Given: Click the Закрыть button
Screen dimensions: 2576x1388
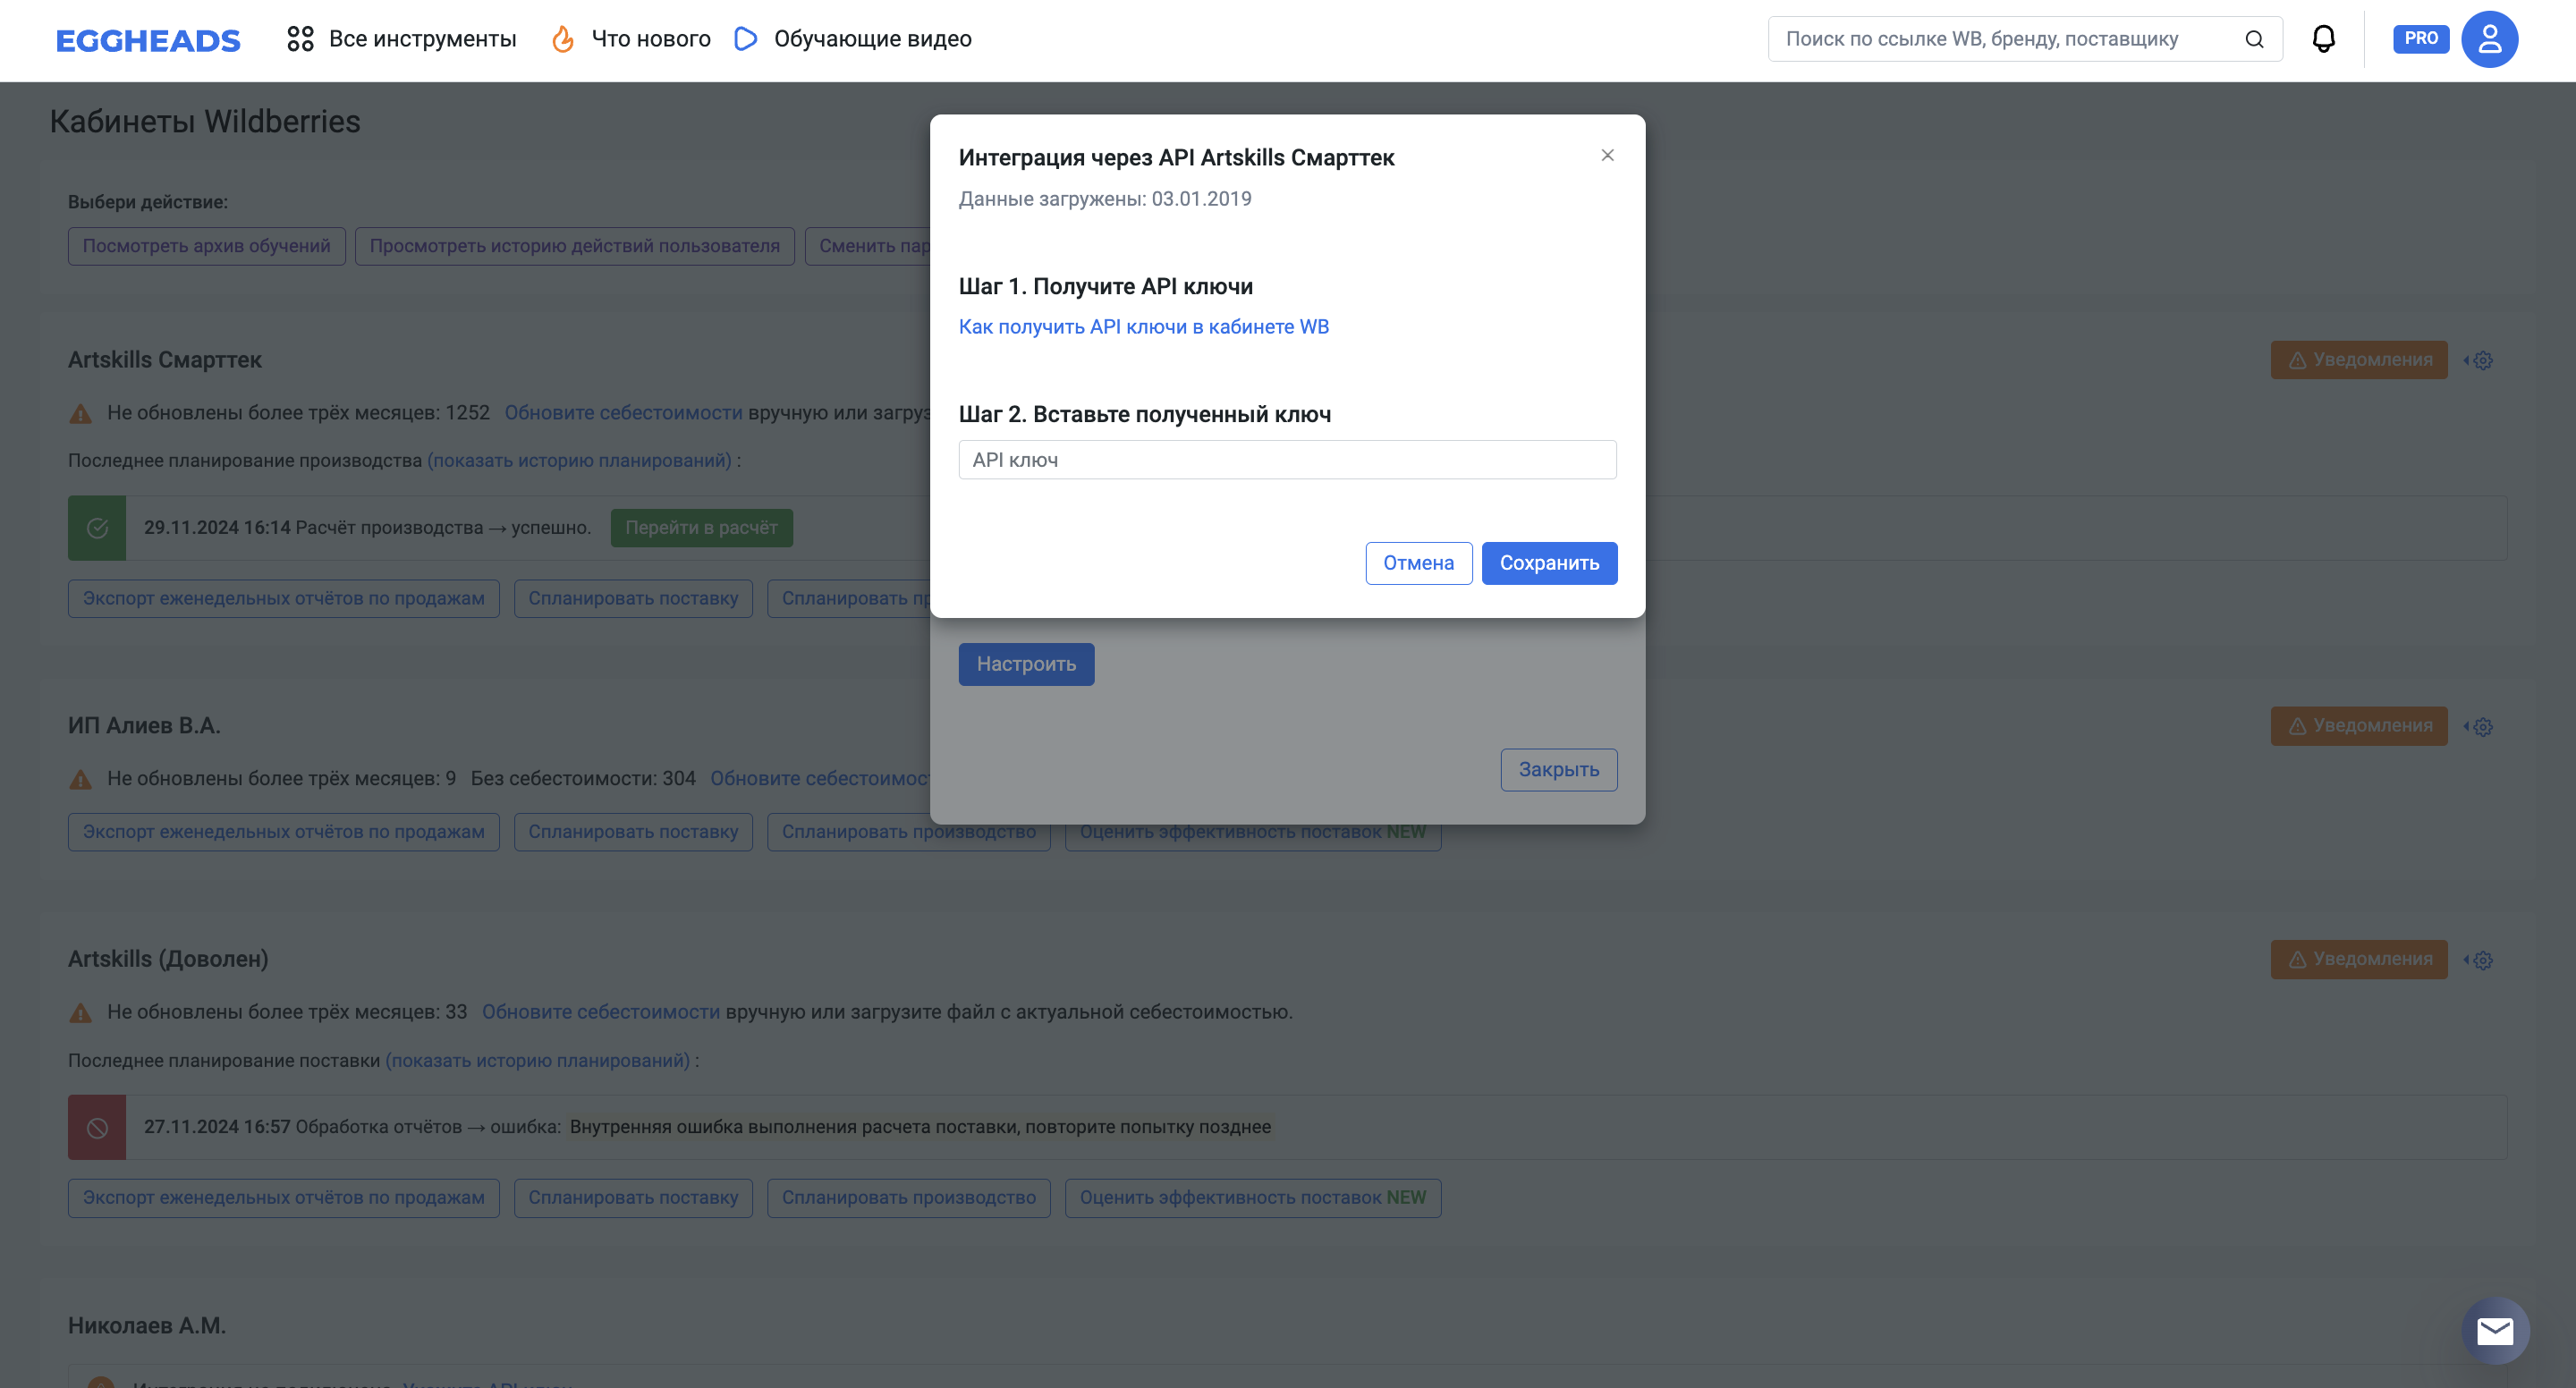Looking at the screenshot, I should coord(1558,770).
